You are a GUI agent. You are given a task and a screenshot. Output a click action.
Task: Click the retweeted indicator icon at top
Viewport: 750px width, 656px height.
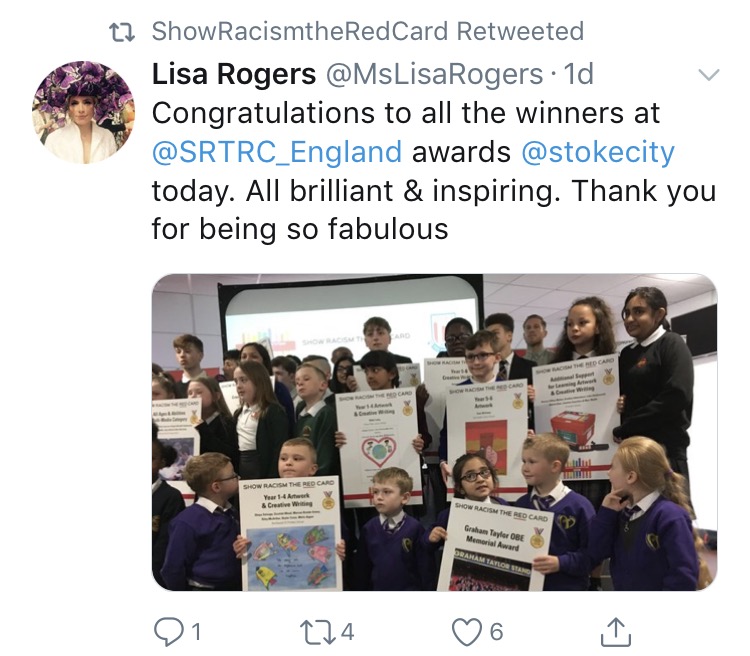pos(122,32)
